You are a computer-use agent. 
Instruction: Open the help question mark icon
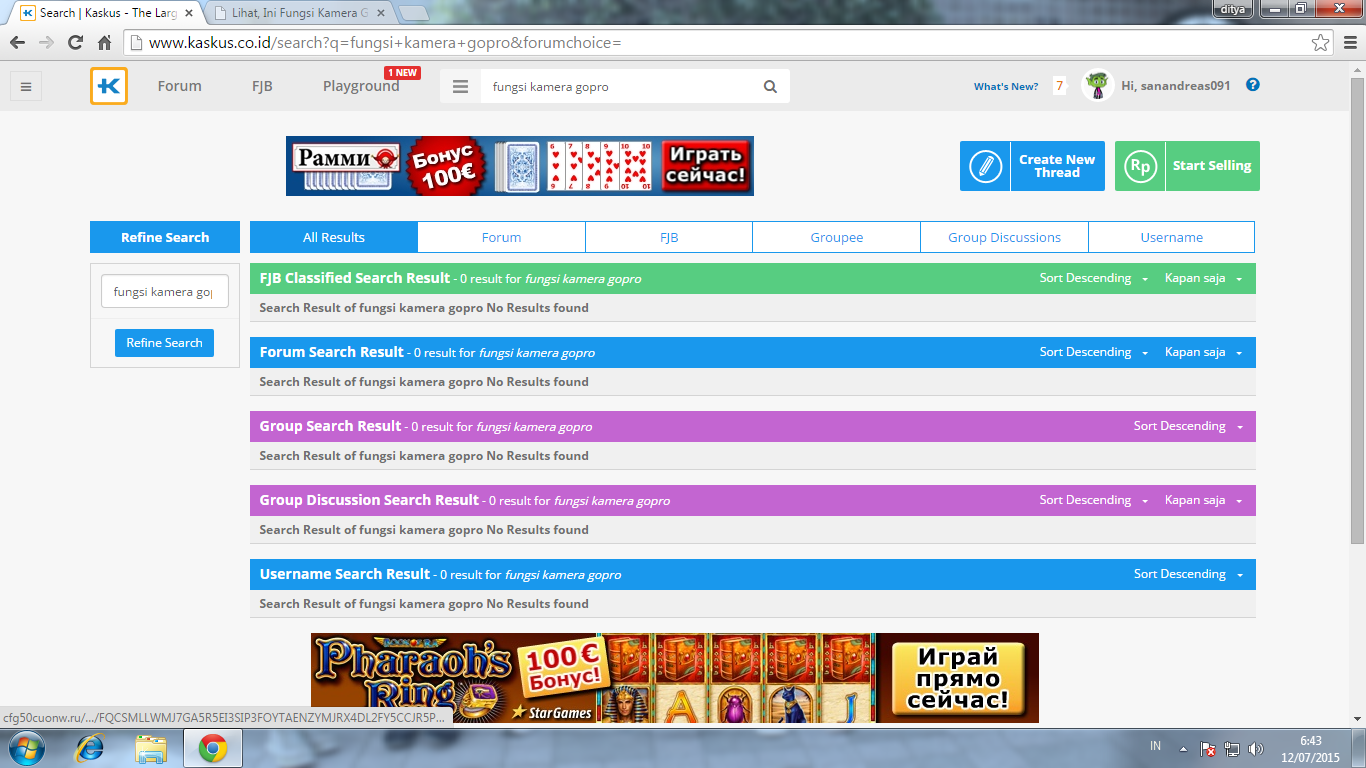coord(1253,85)
